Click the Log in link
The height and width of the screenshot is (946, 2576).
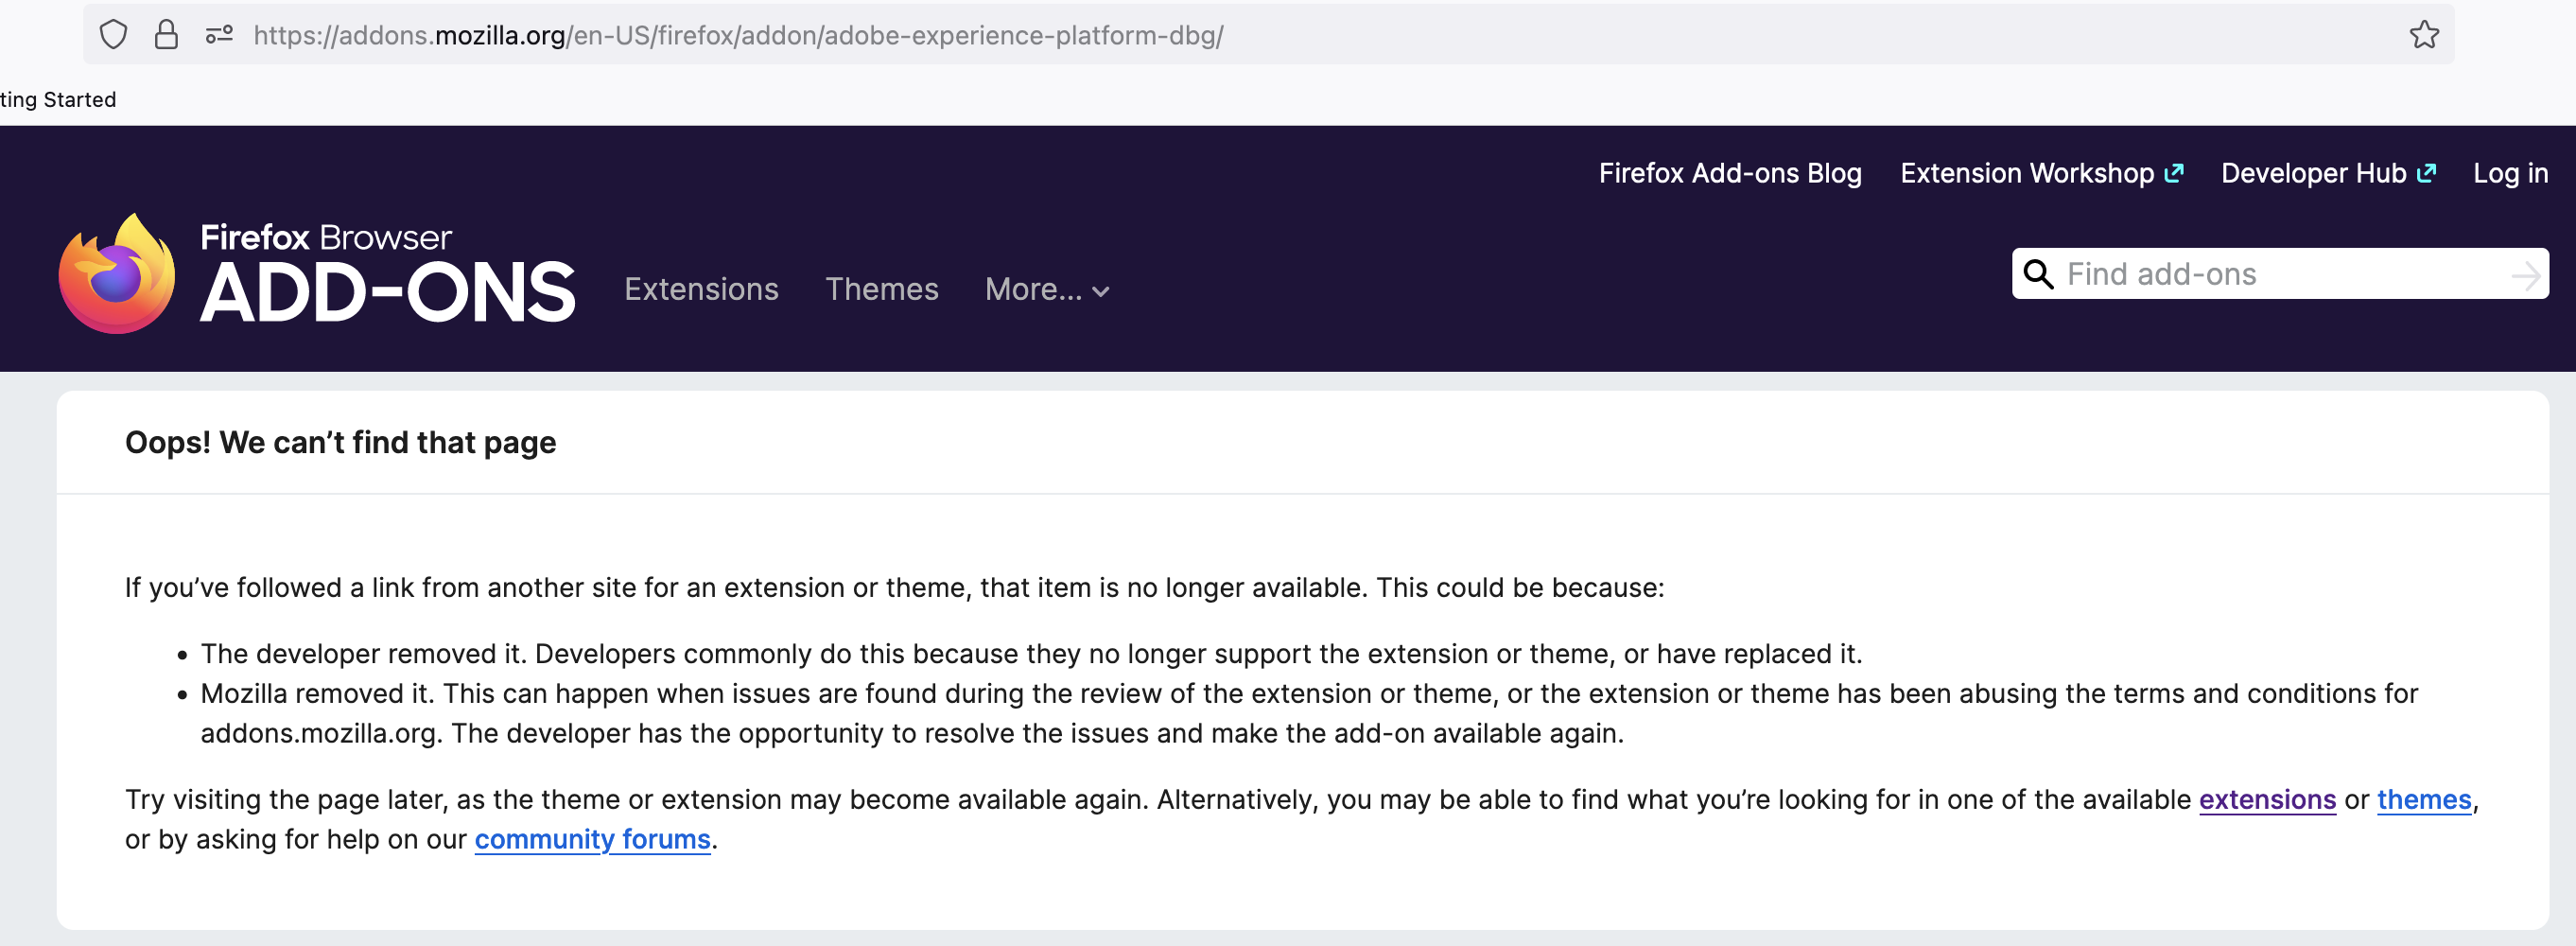(x=2510, y=173)
